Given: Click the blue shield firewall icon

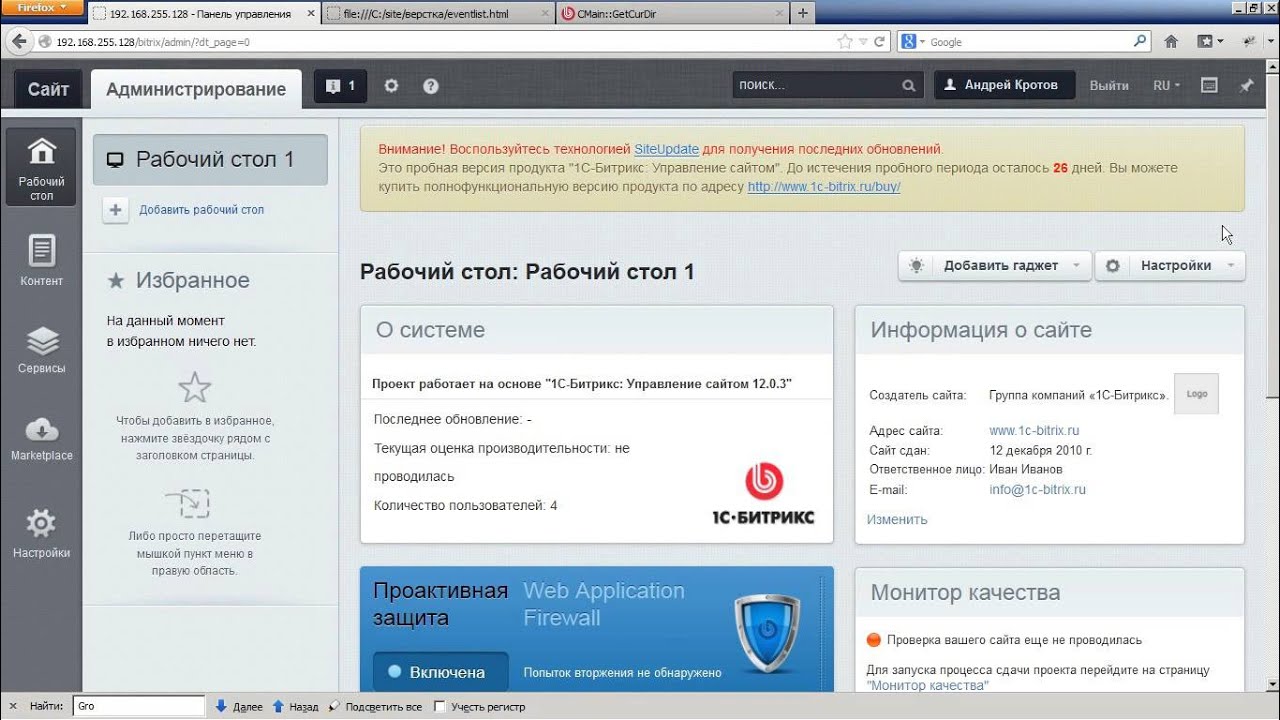Looking at the screenshot, I should pos(766,634).
